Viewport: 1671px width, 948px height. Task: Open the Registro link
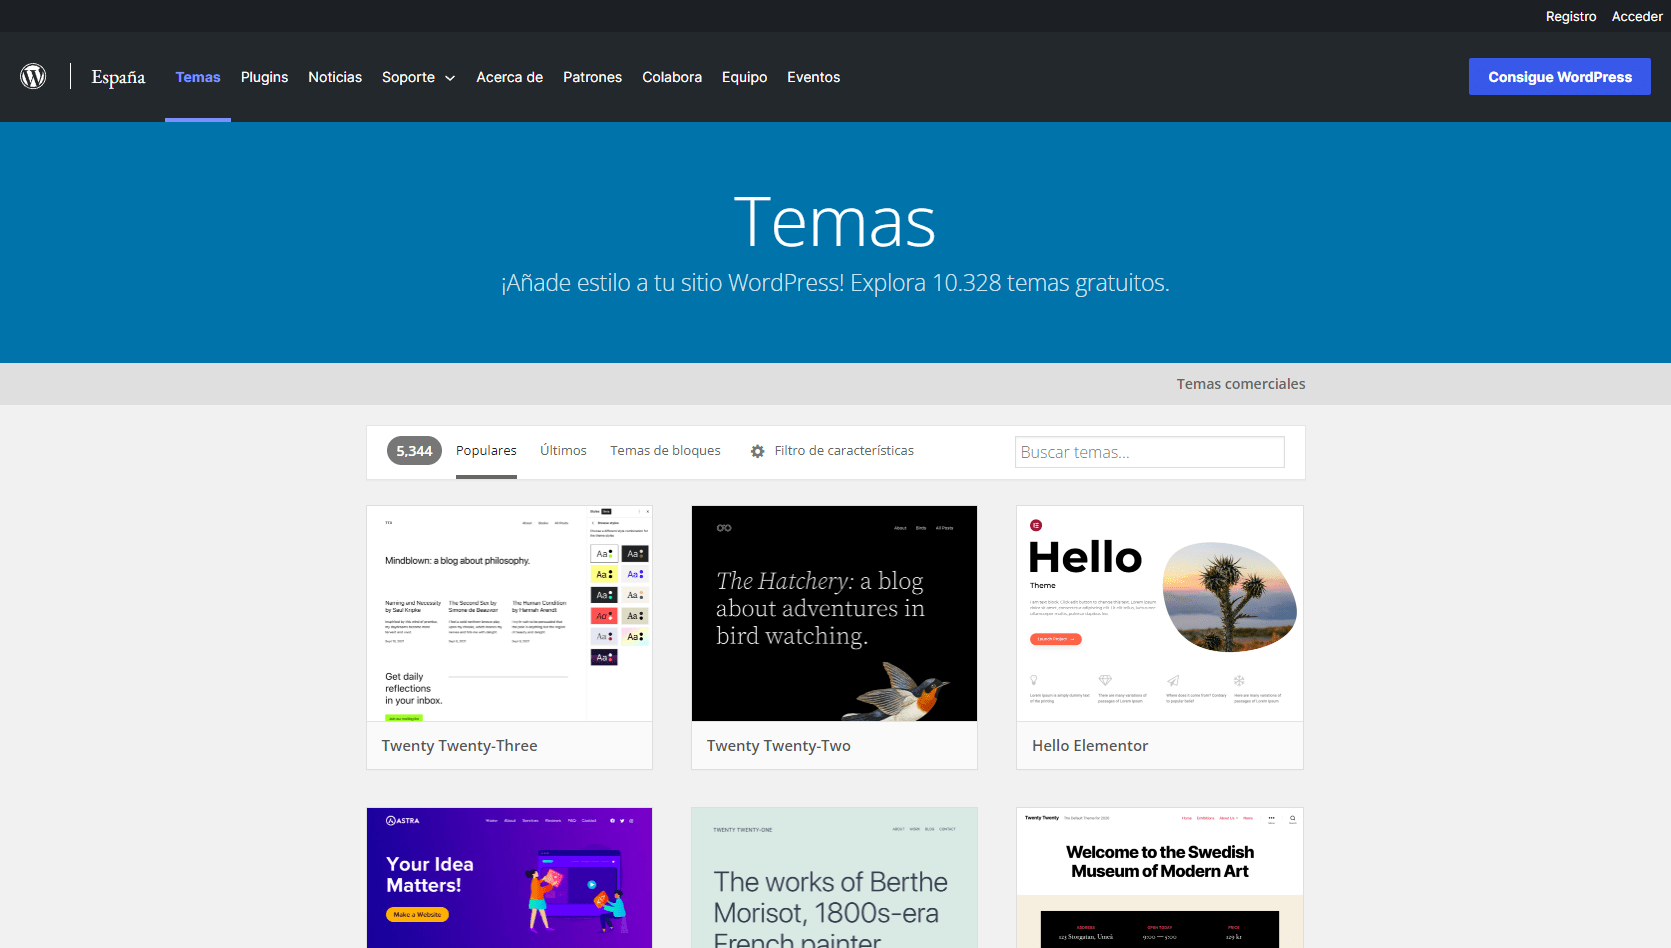1570,16
